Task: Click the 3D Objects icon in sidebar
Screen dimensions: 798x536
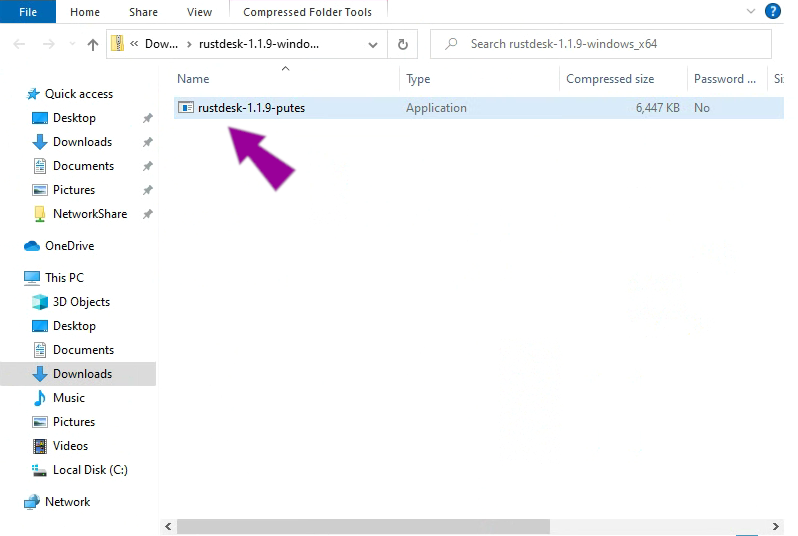Action: (40, 302)
